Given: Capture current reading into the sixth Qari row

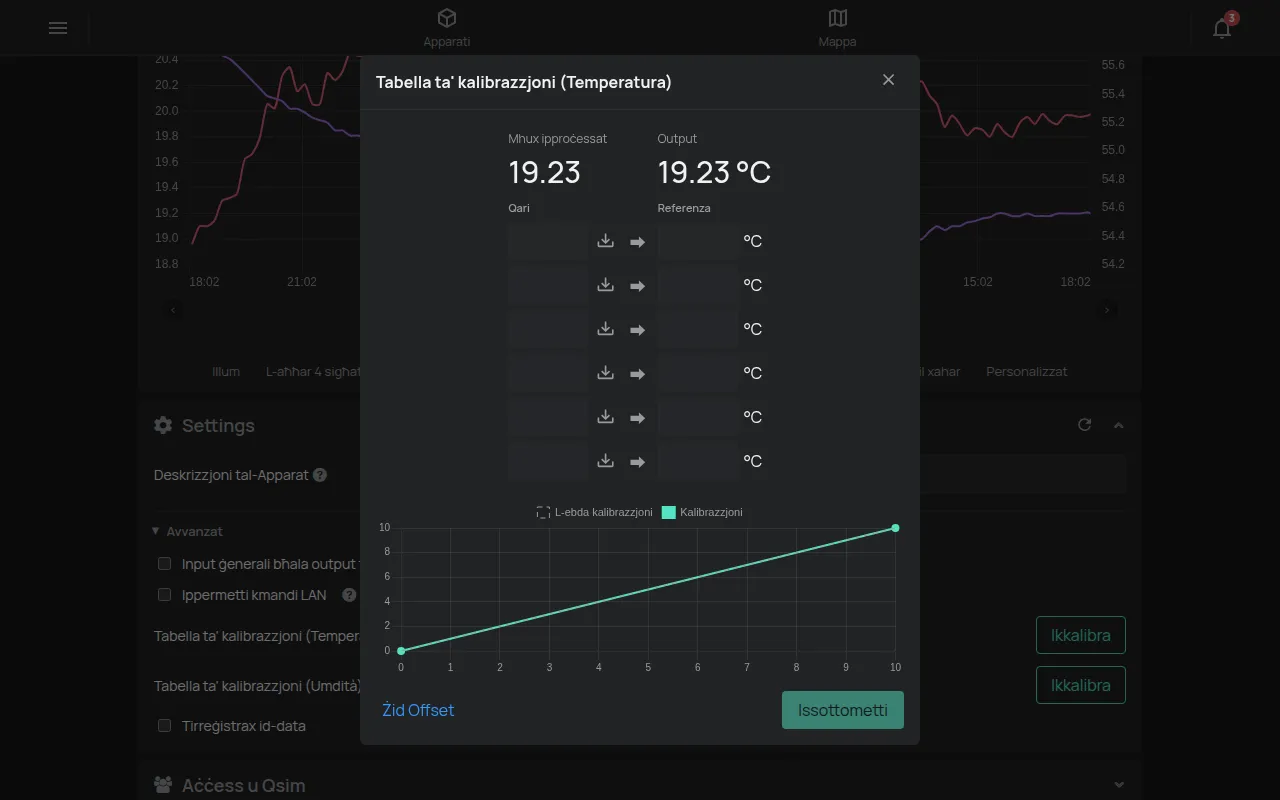Looking at the screenshot, I should [x=605, y=461].
